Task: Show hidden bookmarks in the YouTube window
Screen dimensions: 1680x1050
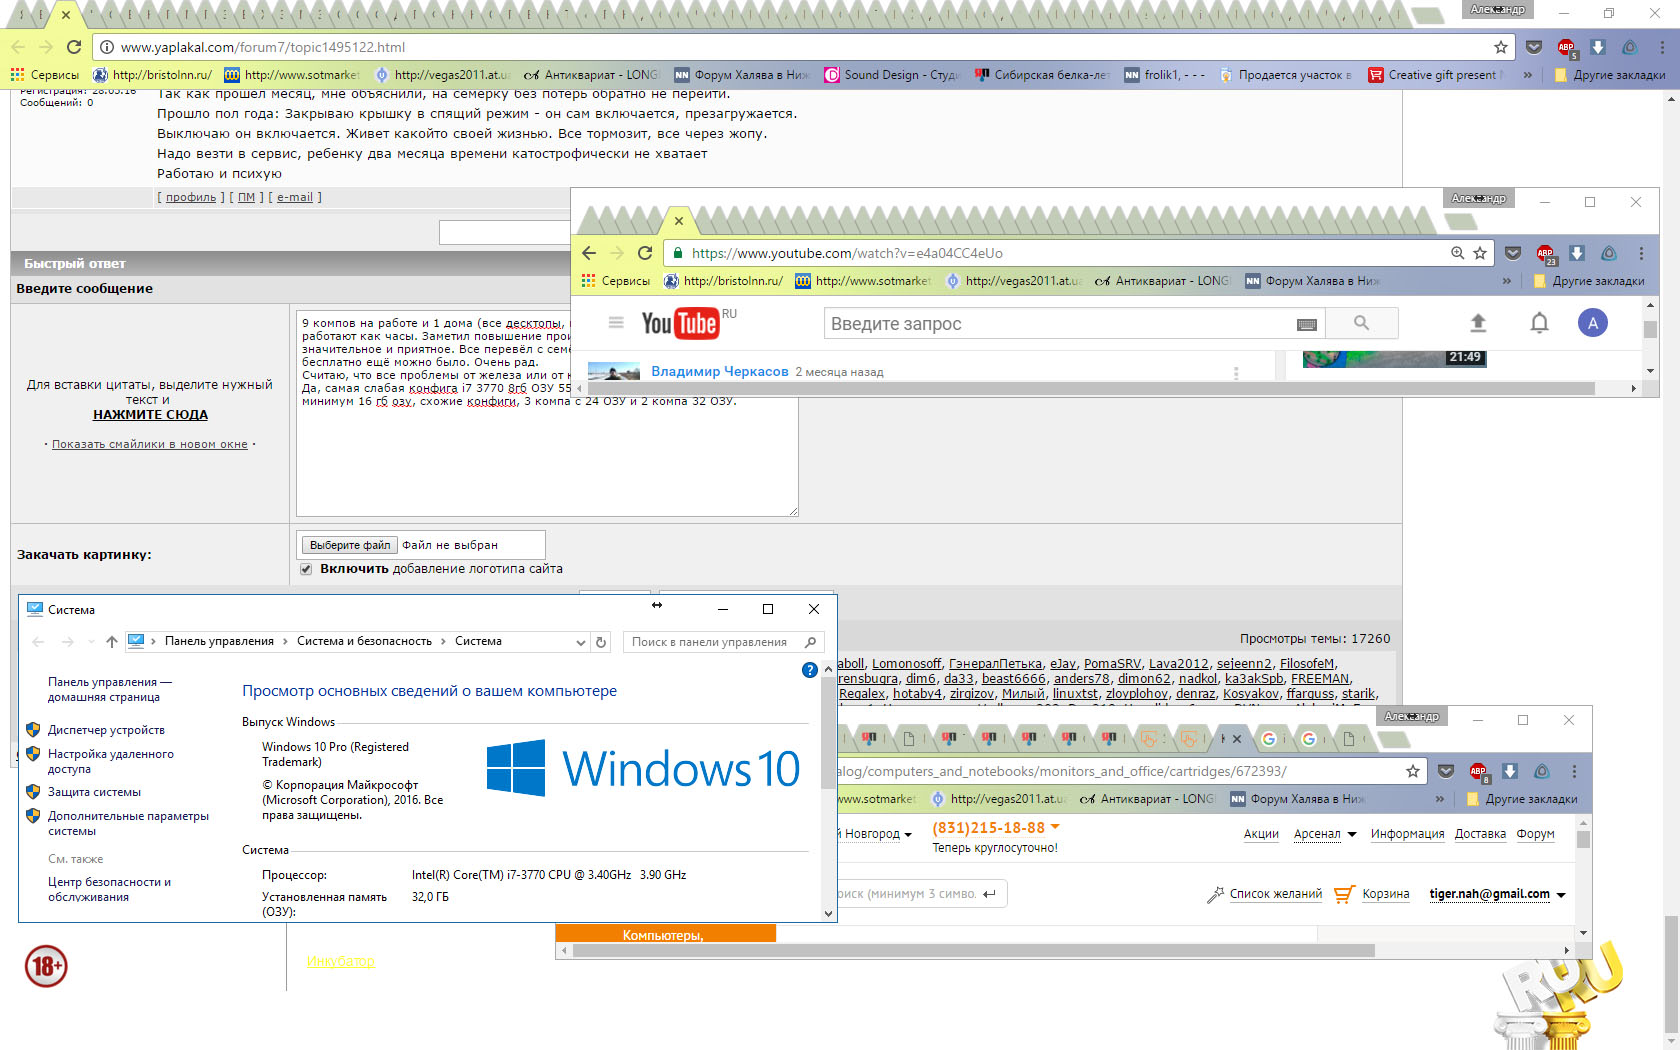Action: [1507, 281]
